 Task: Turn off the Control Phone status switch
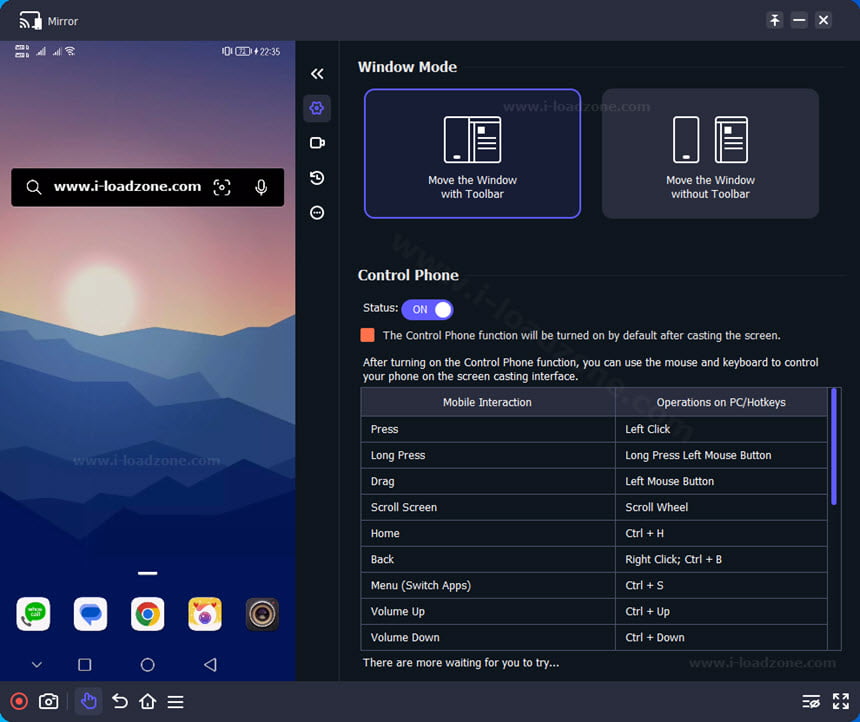pyautogui.click(x=427, y=309)
